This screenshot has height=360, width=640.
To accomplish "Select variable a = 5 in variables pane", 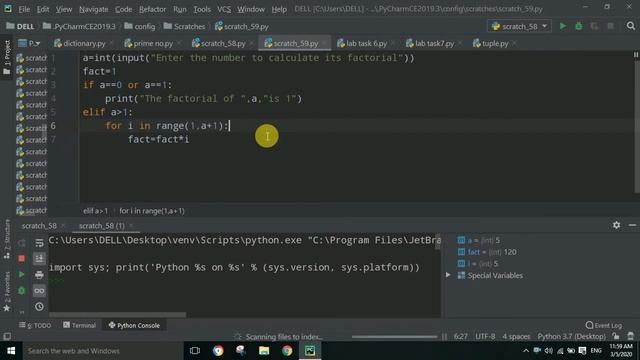I will (x=479, y=240).
